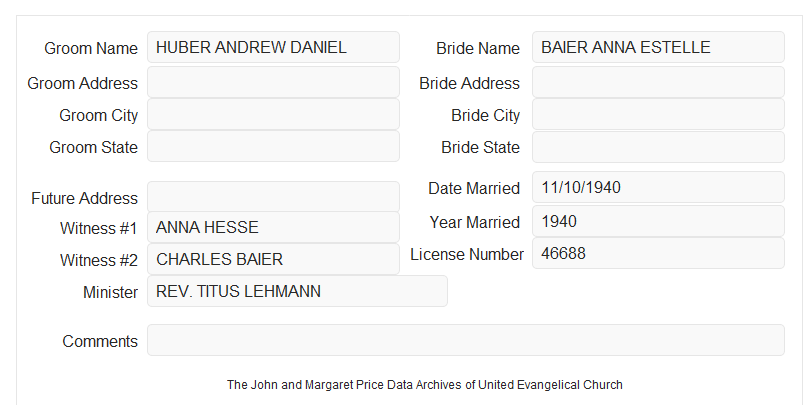Click the Data Archives footer text
The image size is (805, 405).
point(425,384)
